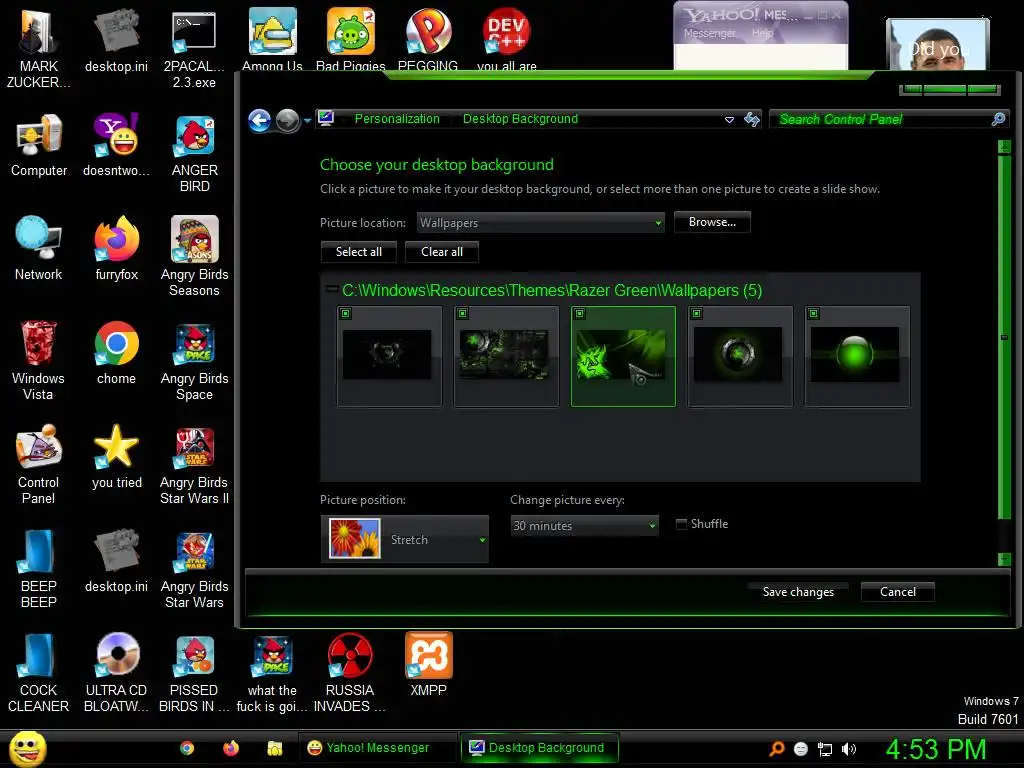This screenshot has width=1024, height=768.
Task: Click the refresh icon beside the address bar
Action: (x=752, y=120)
